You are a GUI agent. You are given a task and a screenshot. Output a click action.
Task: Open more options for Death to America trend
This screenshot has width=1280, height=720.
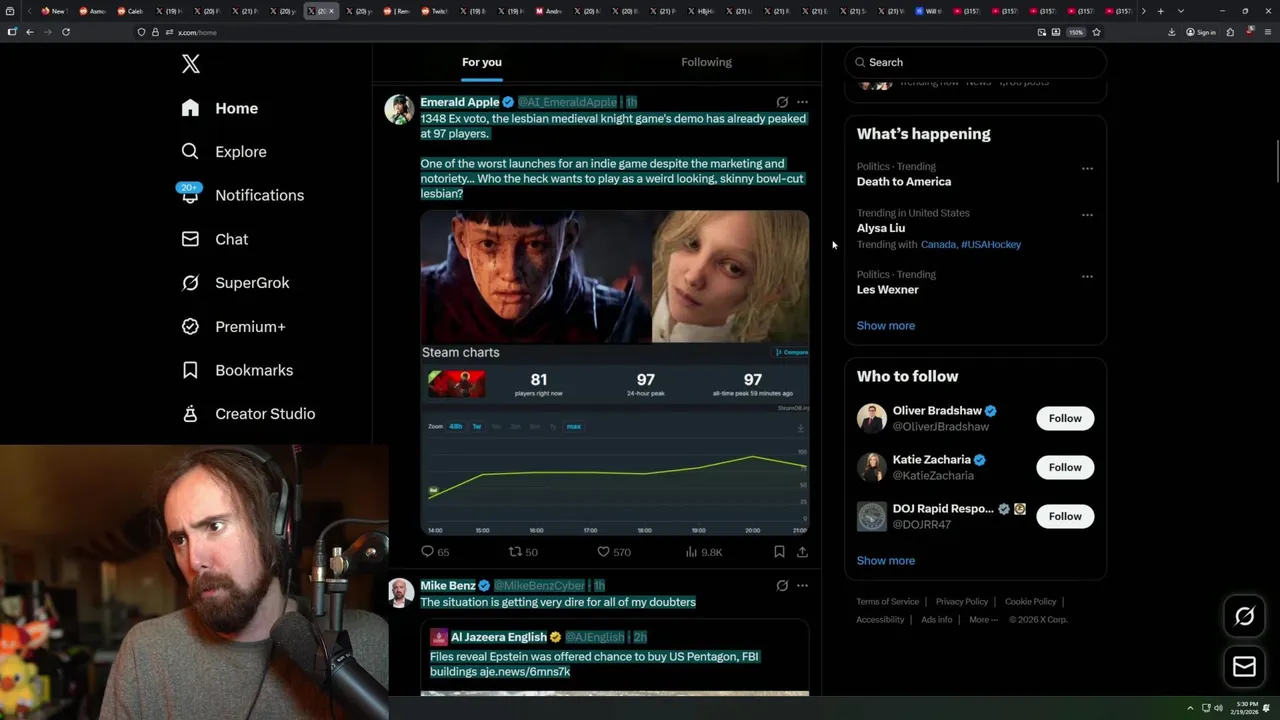coord(1087,168)
